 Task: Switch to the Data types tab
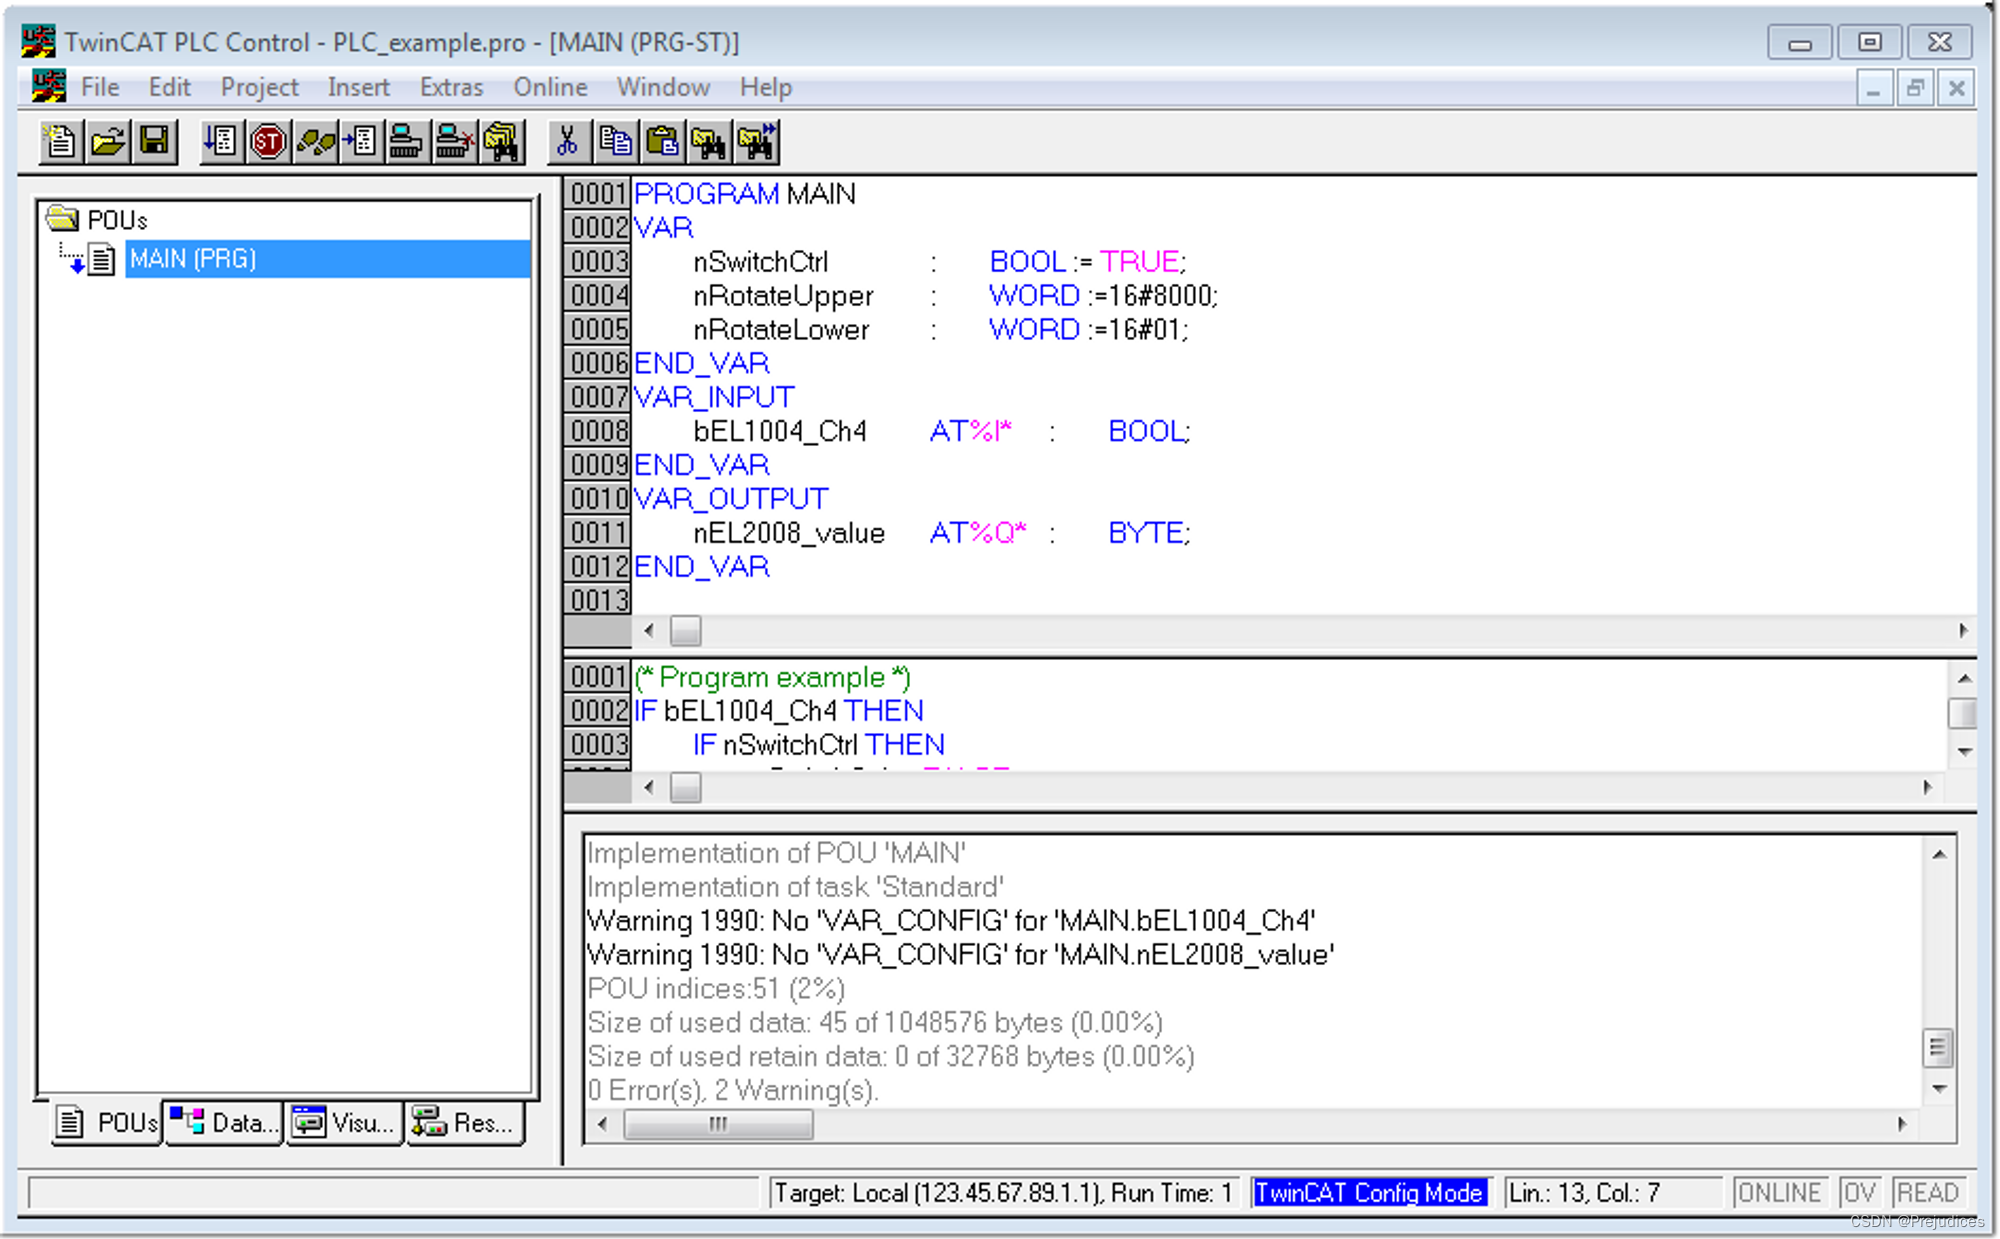(224, 1123)
